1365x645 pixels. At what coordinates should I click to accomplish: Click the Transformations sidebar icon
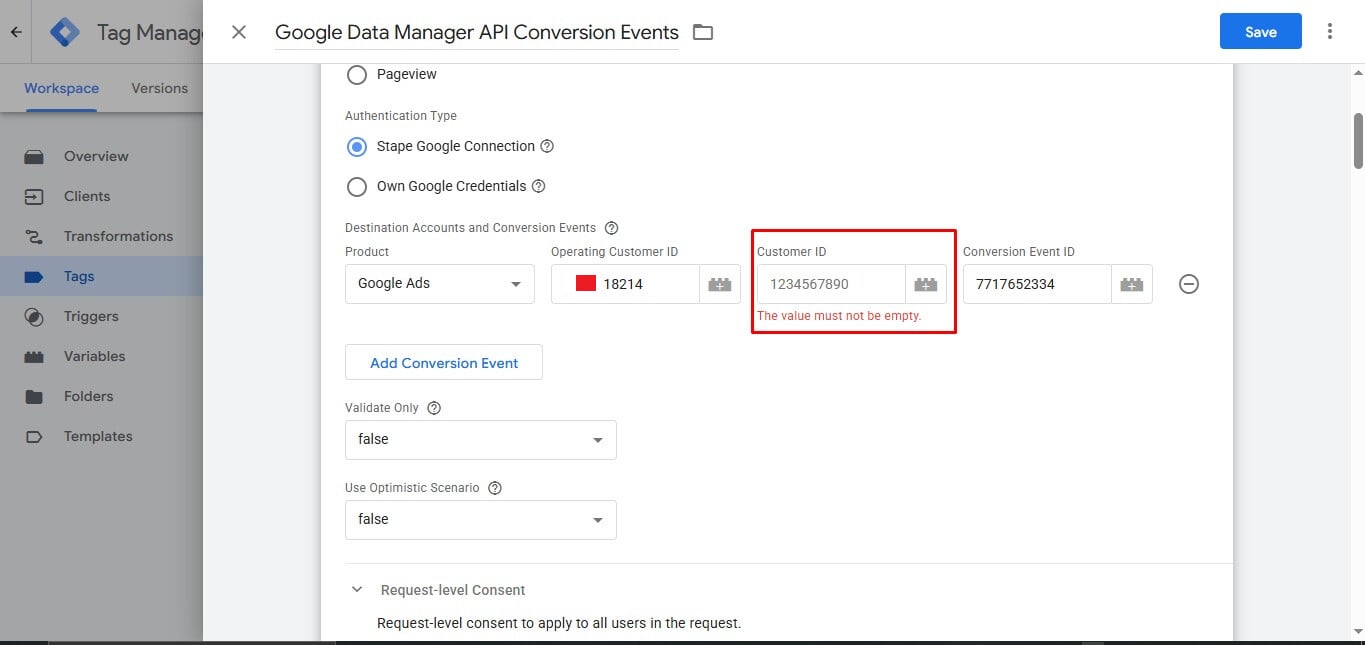point(34,236)
